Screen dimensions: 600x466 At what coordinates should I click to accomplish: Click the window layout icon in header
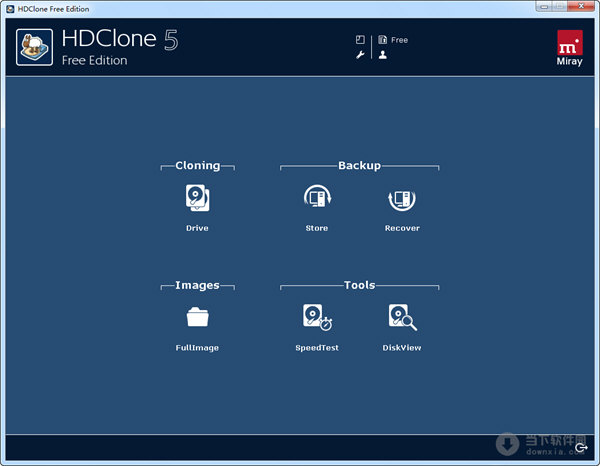[x=360, y=39]
